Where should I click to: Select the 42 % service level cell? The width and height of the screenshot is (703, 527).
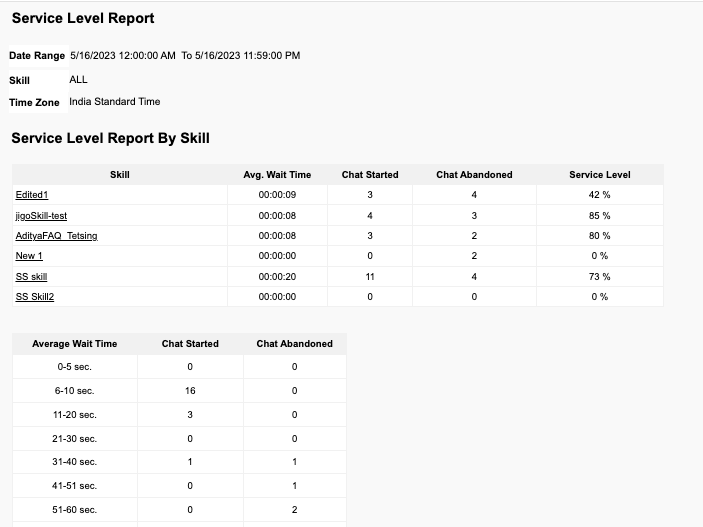point(599,195)
